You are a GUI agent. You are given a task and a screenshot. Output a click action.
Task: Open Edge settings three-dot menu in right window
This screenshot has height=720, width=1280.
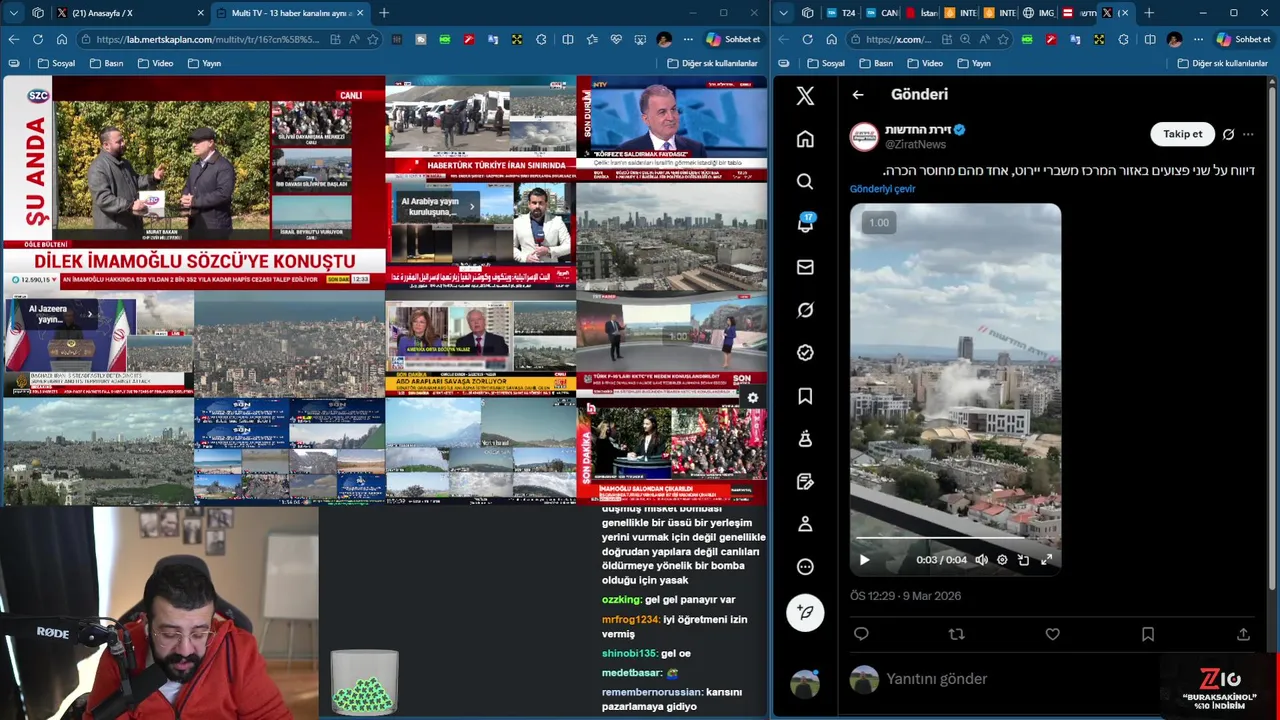click(x=1198, y=39)
